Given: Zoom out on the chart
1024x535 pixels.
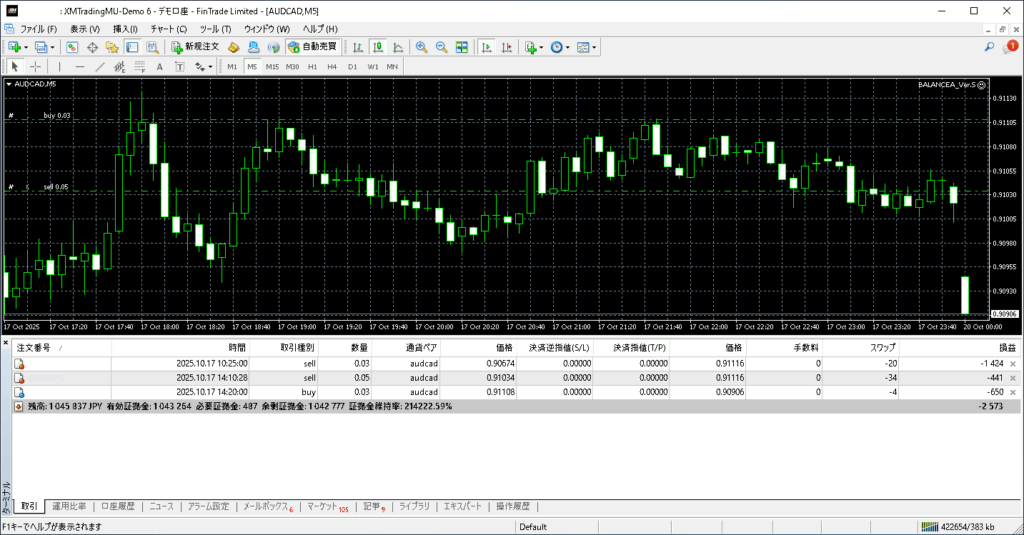Looking at the screenshot, I should [x=441, y=47].
